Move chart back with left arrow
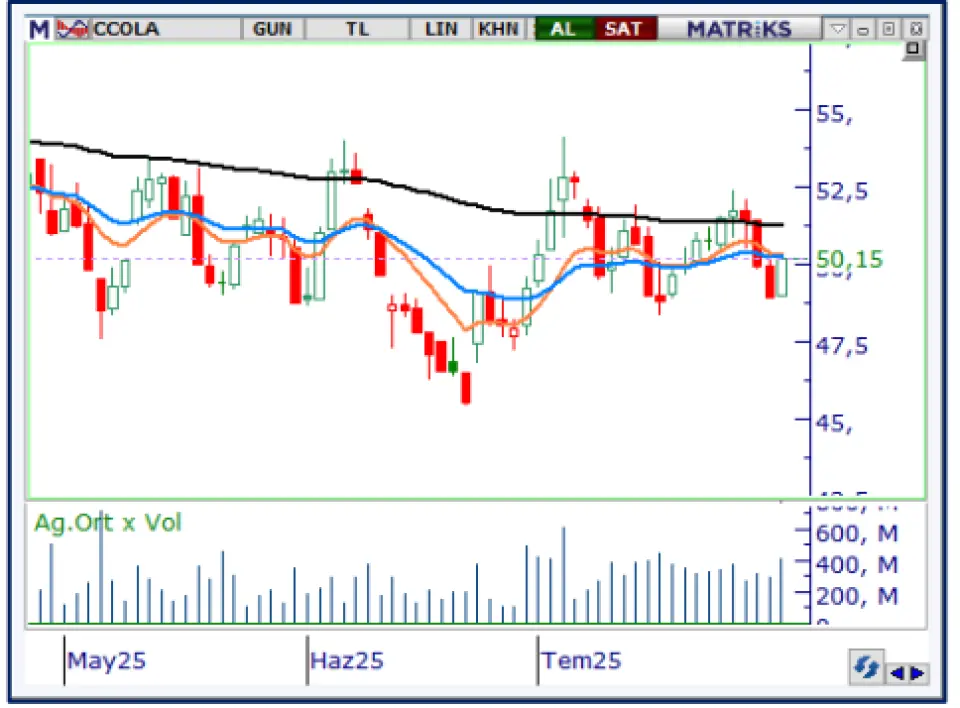This screenshot has width=960, height=708. pos(898,673)
